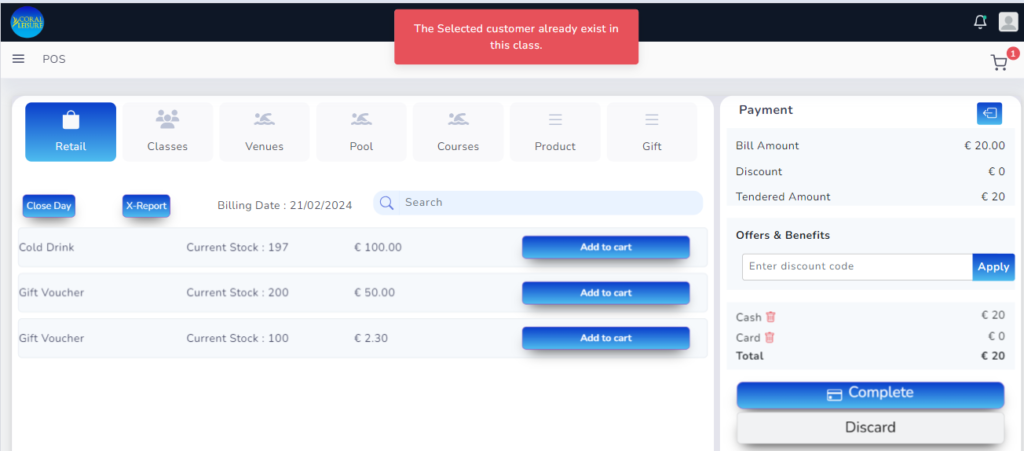1024x451 pixels.
Task: Open the X-Report
Action: (x=146, y=206)
